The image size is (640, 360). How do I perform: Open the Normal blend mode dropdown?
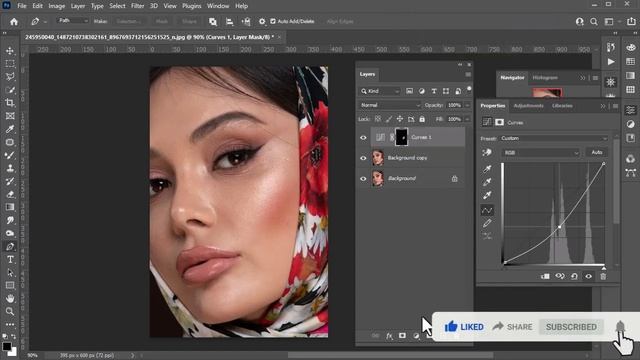pos(390,105)
